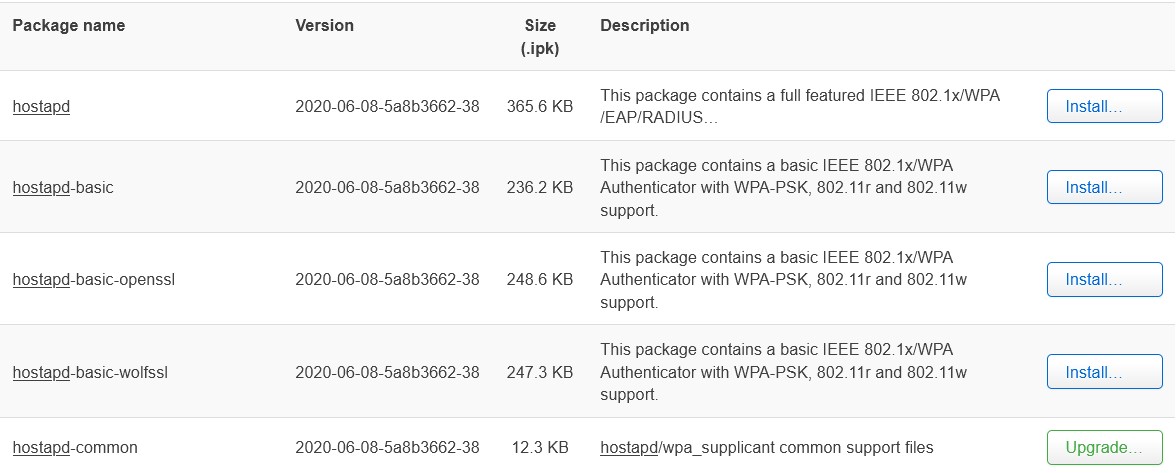The width and height of the screenshot is (1176, 473).
Task: Click the Size (.ipk) column header
Action: [540, 37]
